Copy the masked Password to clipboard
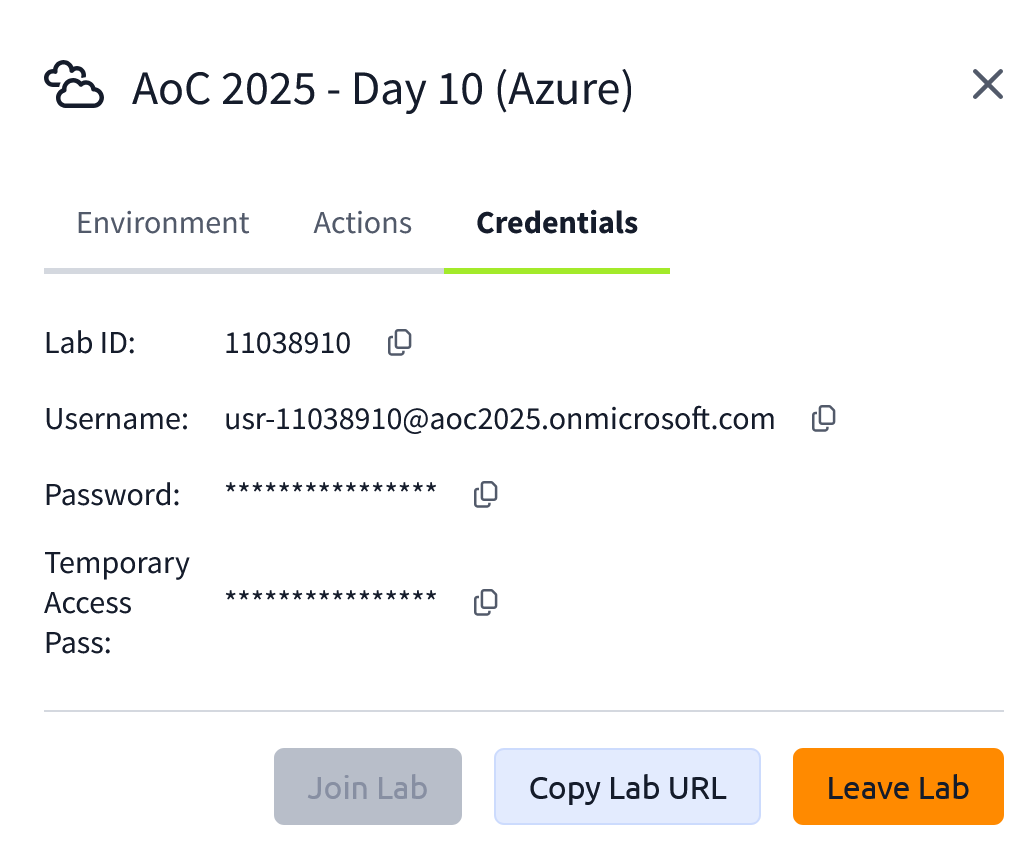1028x852 pixels. (486, 493)
